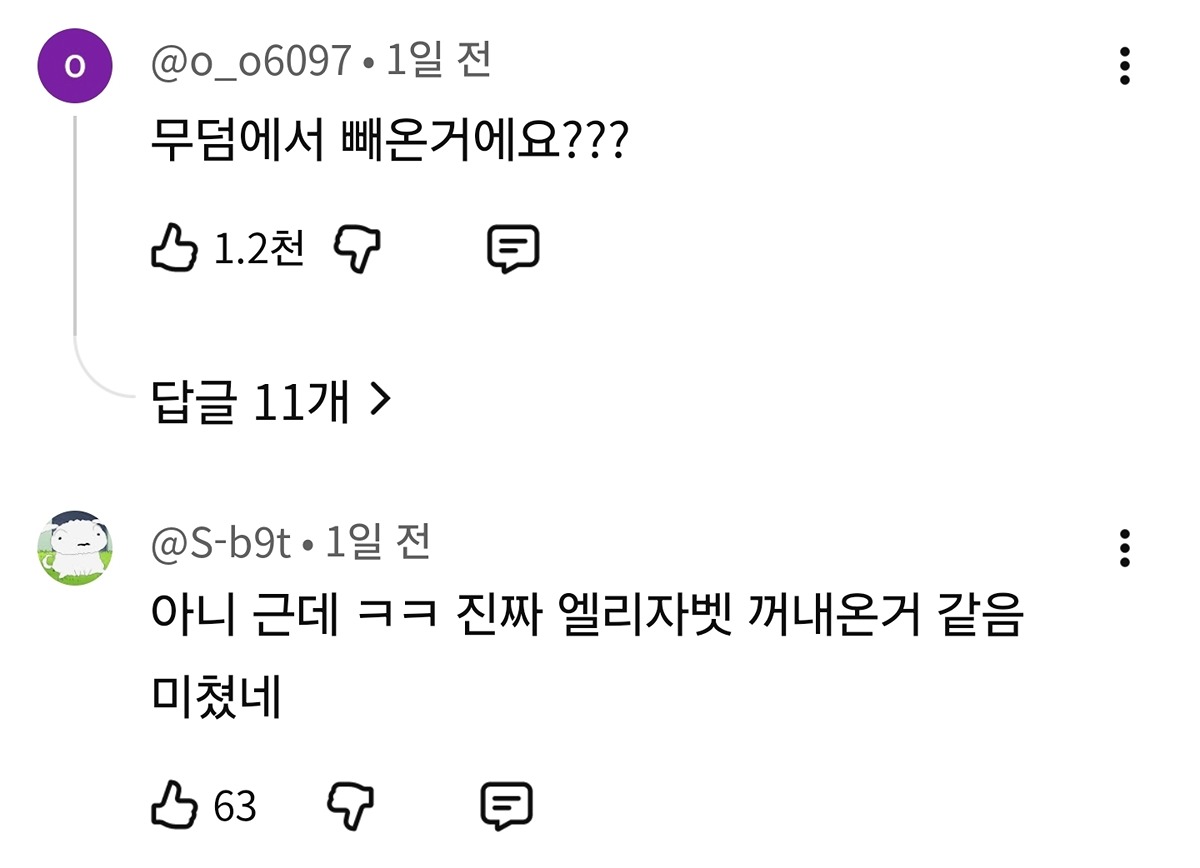Dislike the comment '무덤에서 빼온거에요???'
Image resolution: width=1200 pixels, height=868 pixels.
click(x=357, y=250)
